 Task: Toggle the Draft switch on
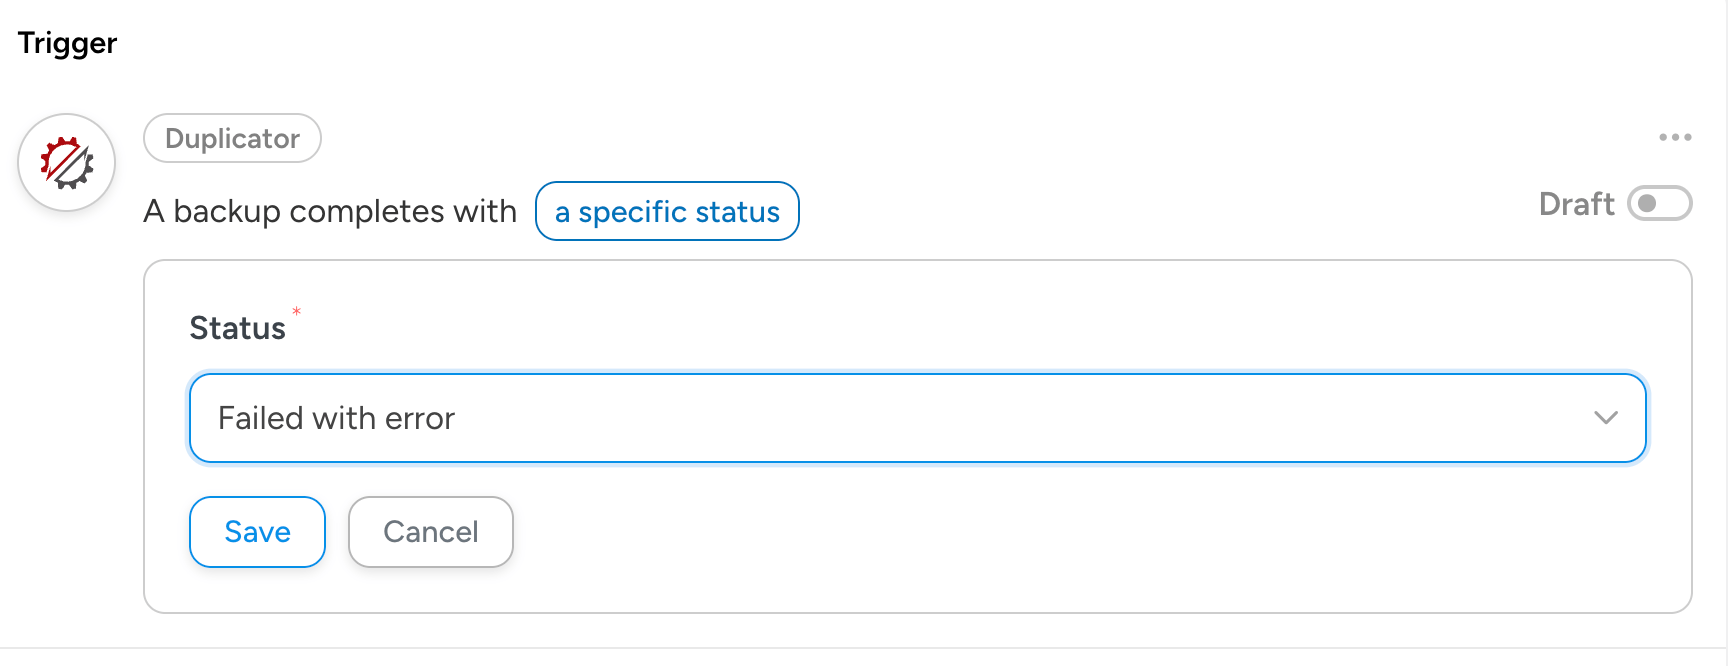pos(1659,204)
